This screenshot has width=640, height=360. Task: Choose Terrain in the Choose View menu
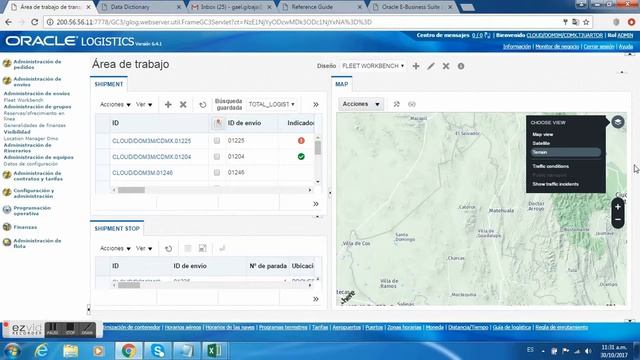pyautogui.click(x=565, y=152)
